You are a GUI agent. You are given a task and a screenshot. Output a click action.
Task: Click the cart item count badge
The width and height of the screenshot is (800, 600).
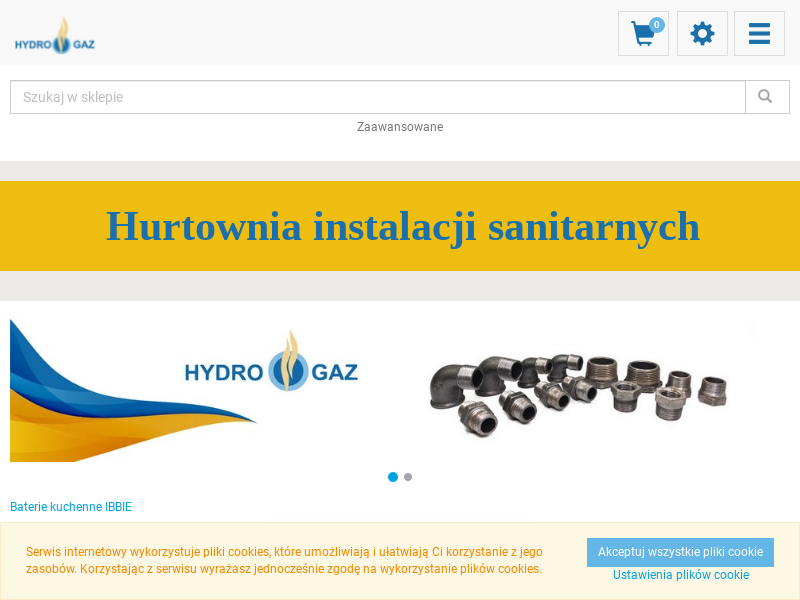click(x=657, y=24)
